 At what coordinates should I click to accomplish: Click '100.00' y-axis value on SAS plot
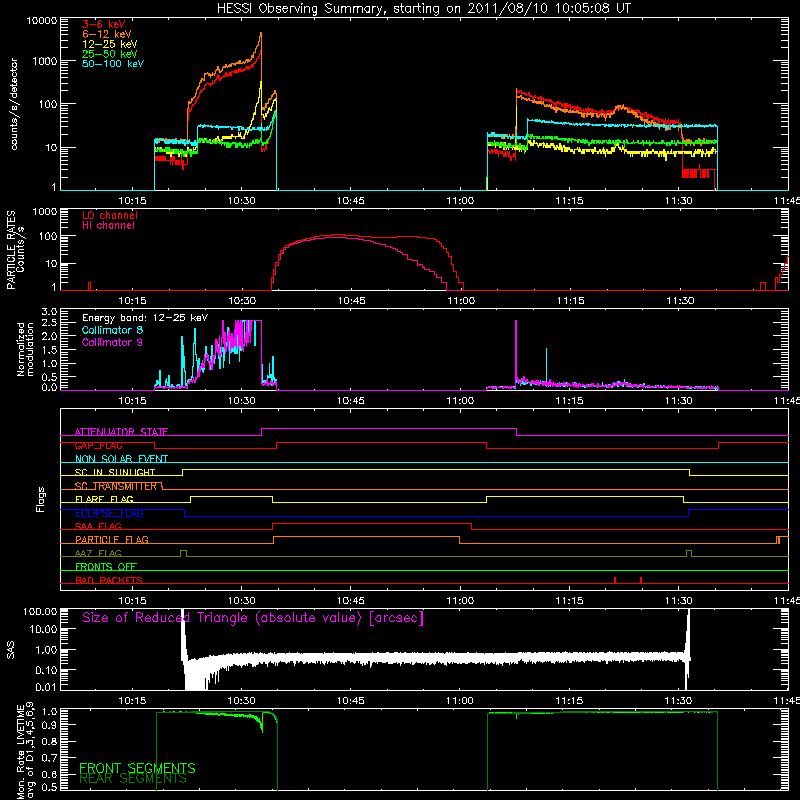[x=40, y=611]
